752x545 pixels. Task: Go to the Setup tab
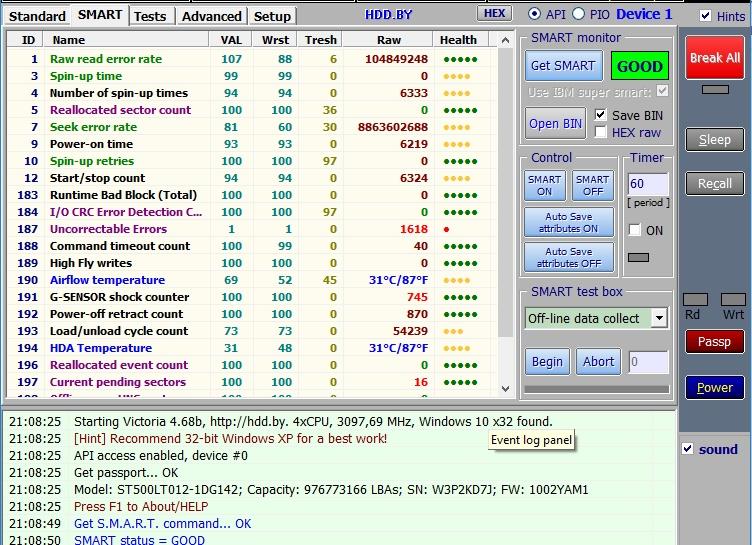point(272,16)
